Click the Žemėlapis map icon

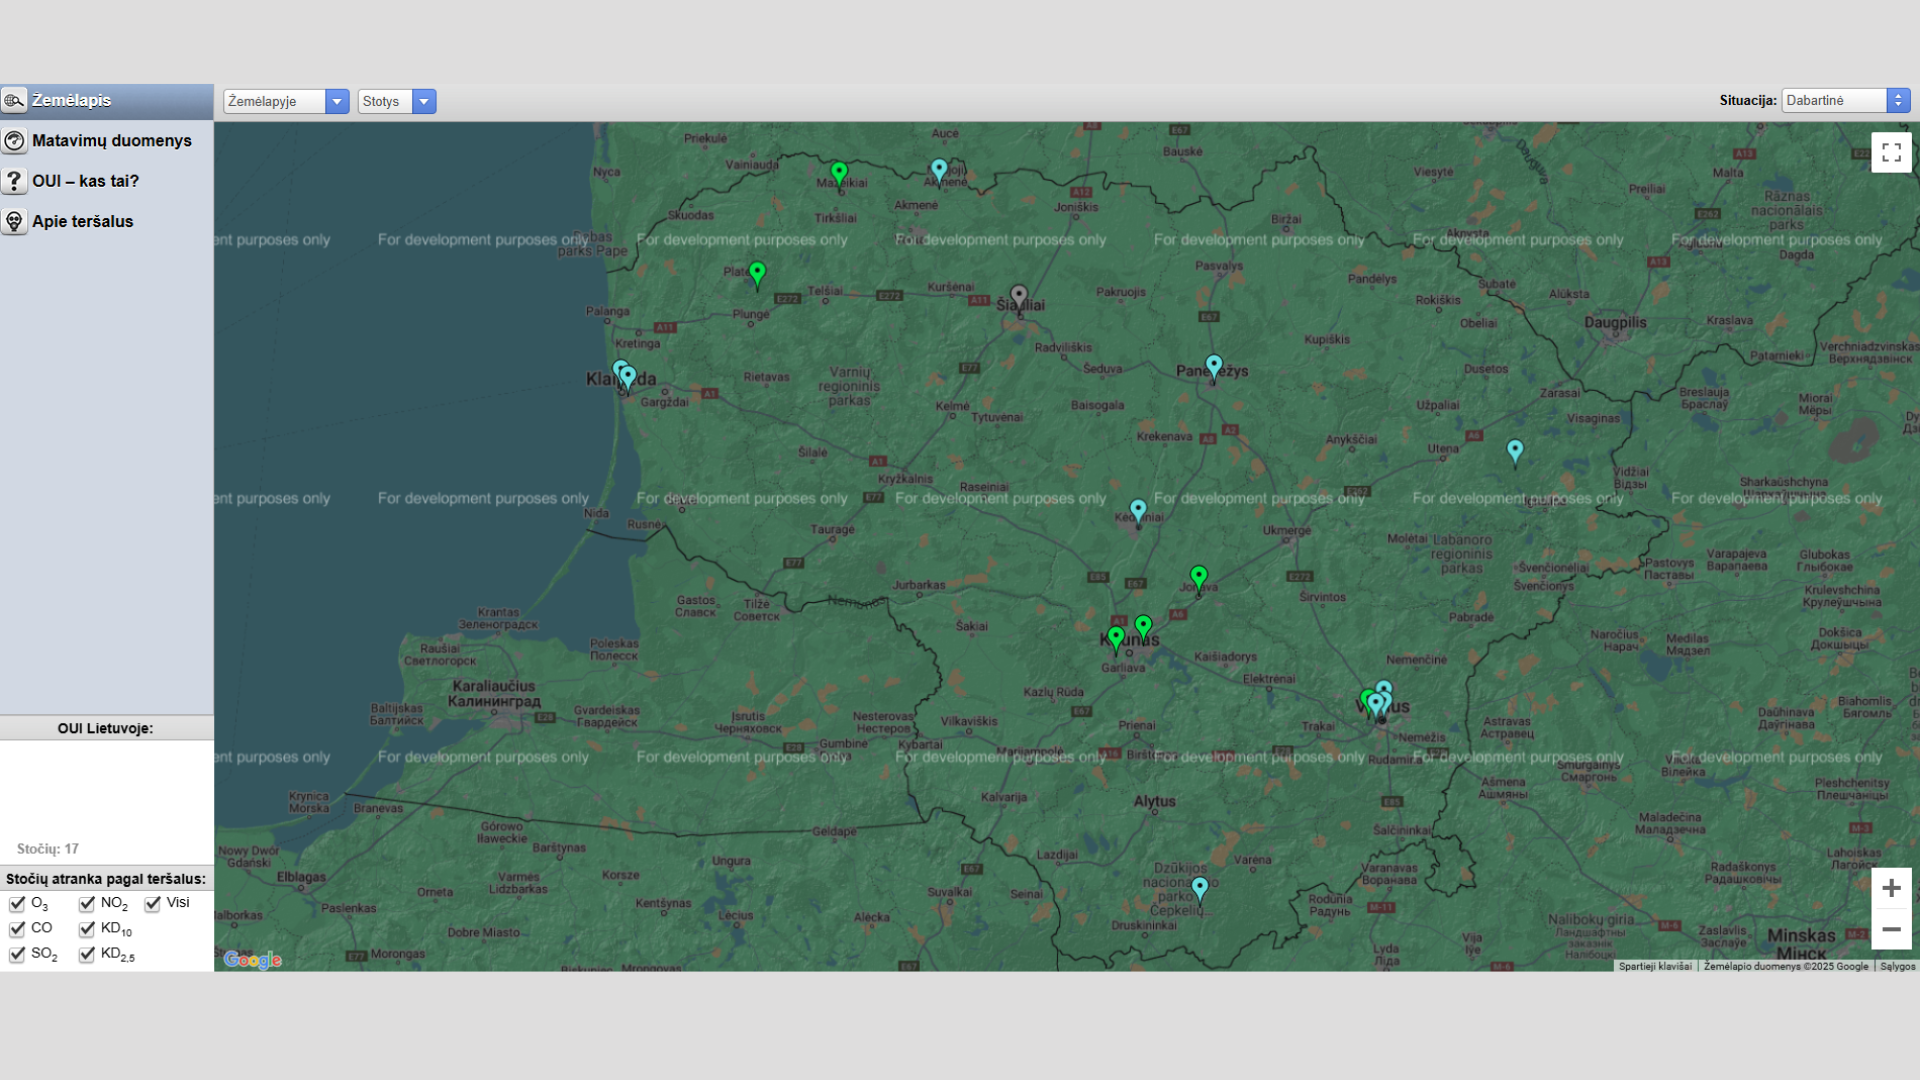pyautogui.click(x=14, y=101)
